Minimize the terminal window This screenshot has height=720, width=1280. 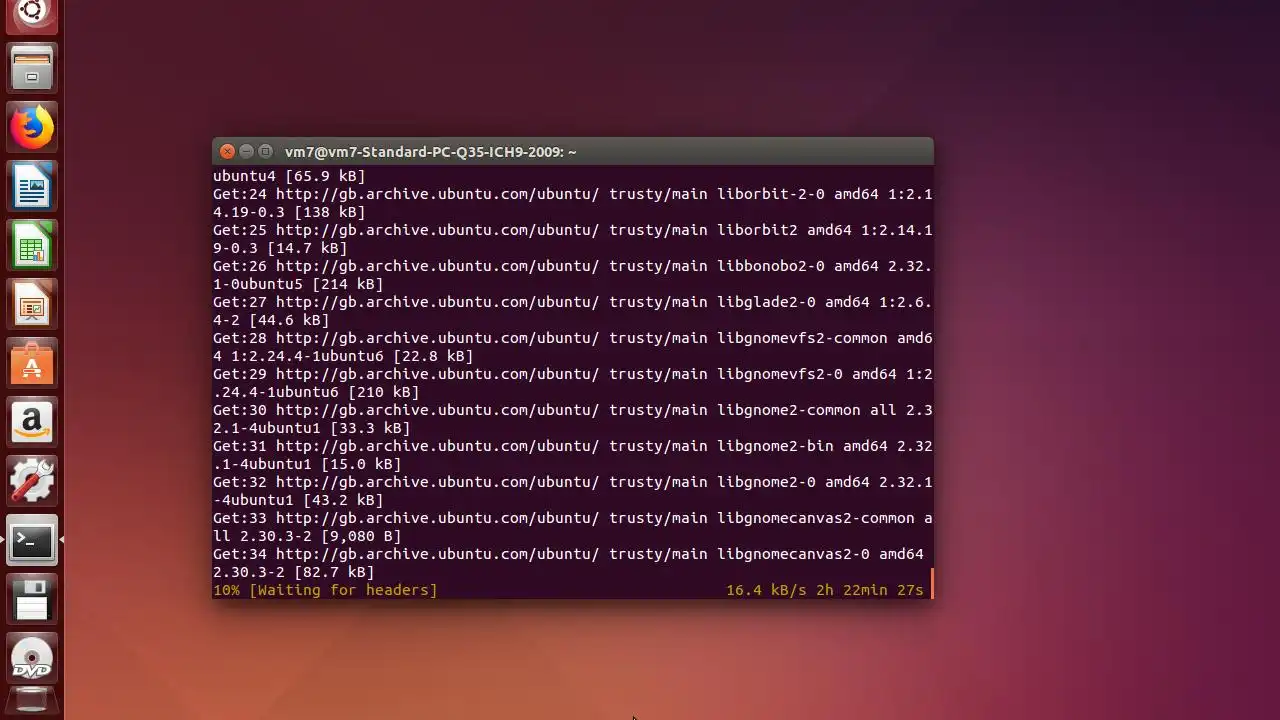click(246, 151)
